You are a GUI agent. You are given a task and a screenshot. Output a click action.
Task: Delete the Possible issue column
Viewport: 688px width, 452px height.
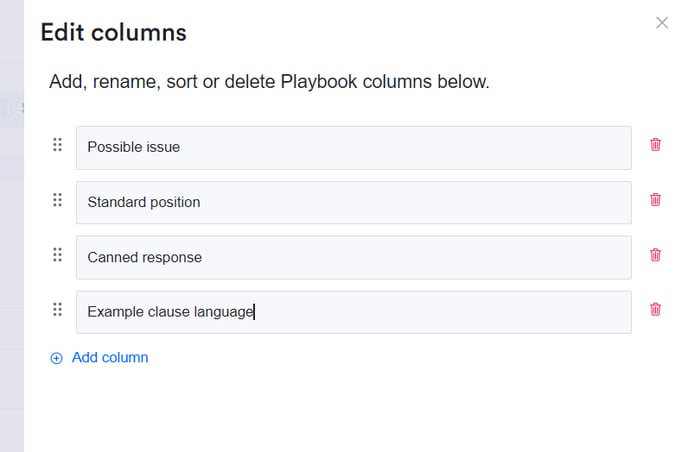pyautogui.click(x=655, y=145)
